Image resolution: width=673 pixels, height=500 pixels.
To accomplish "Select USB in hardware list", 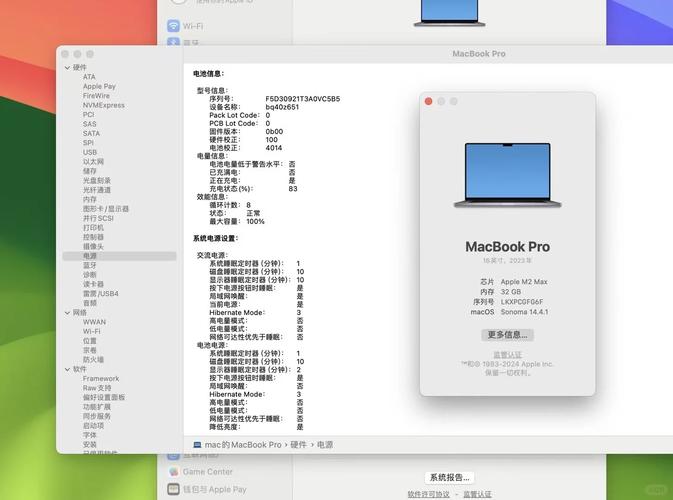I will (x=90, y=152).
